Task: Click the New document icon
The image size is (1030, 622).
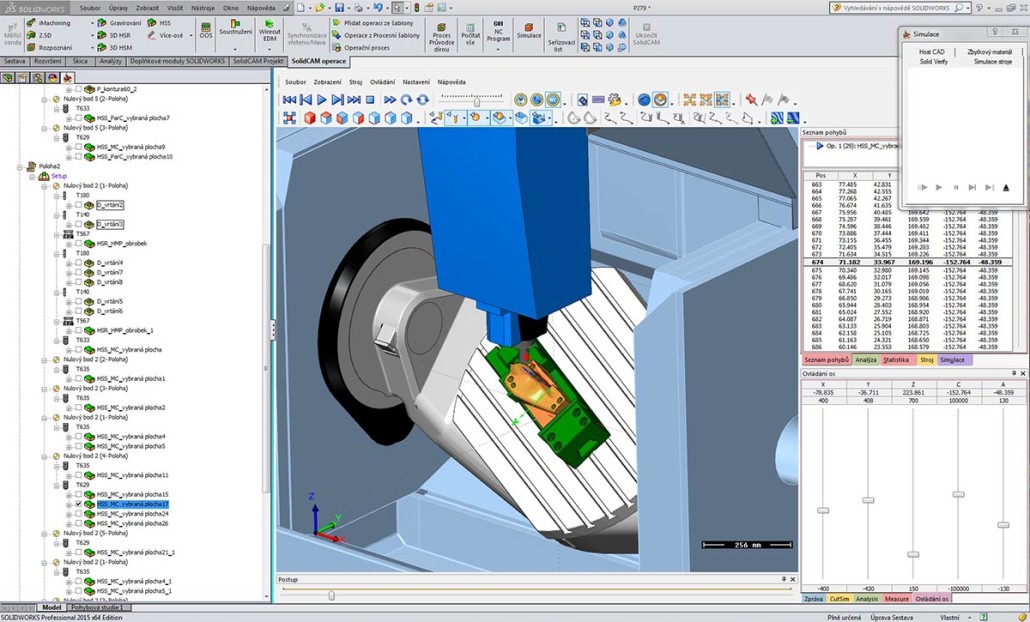Action: click(300, 8)
